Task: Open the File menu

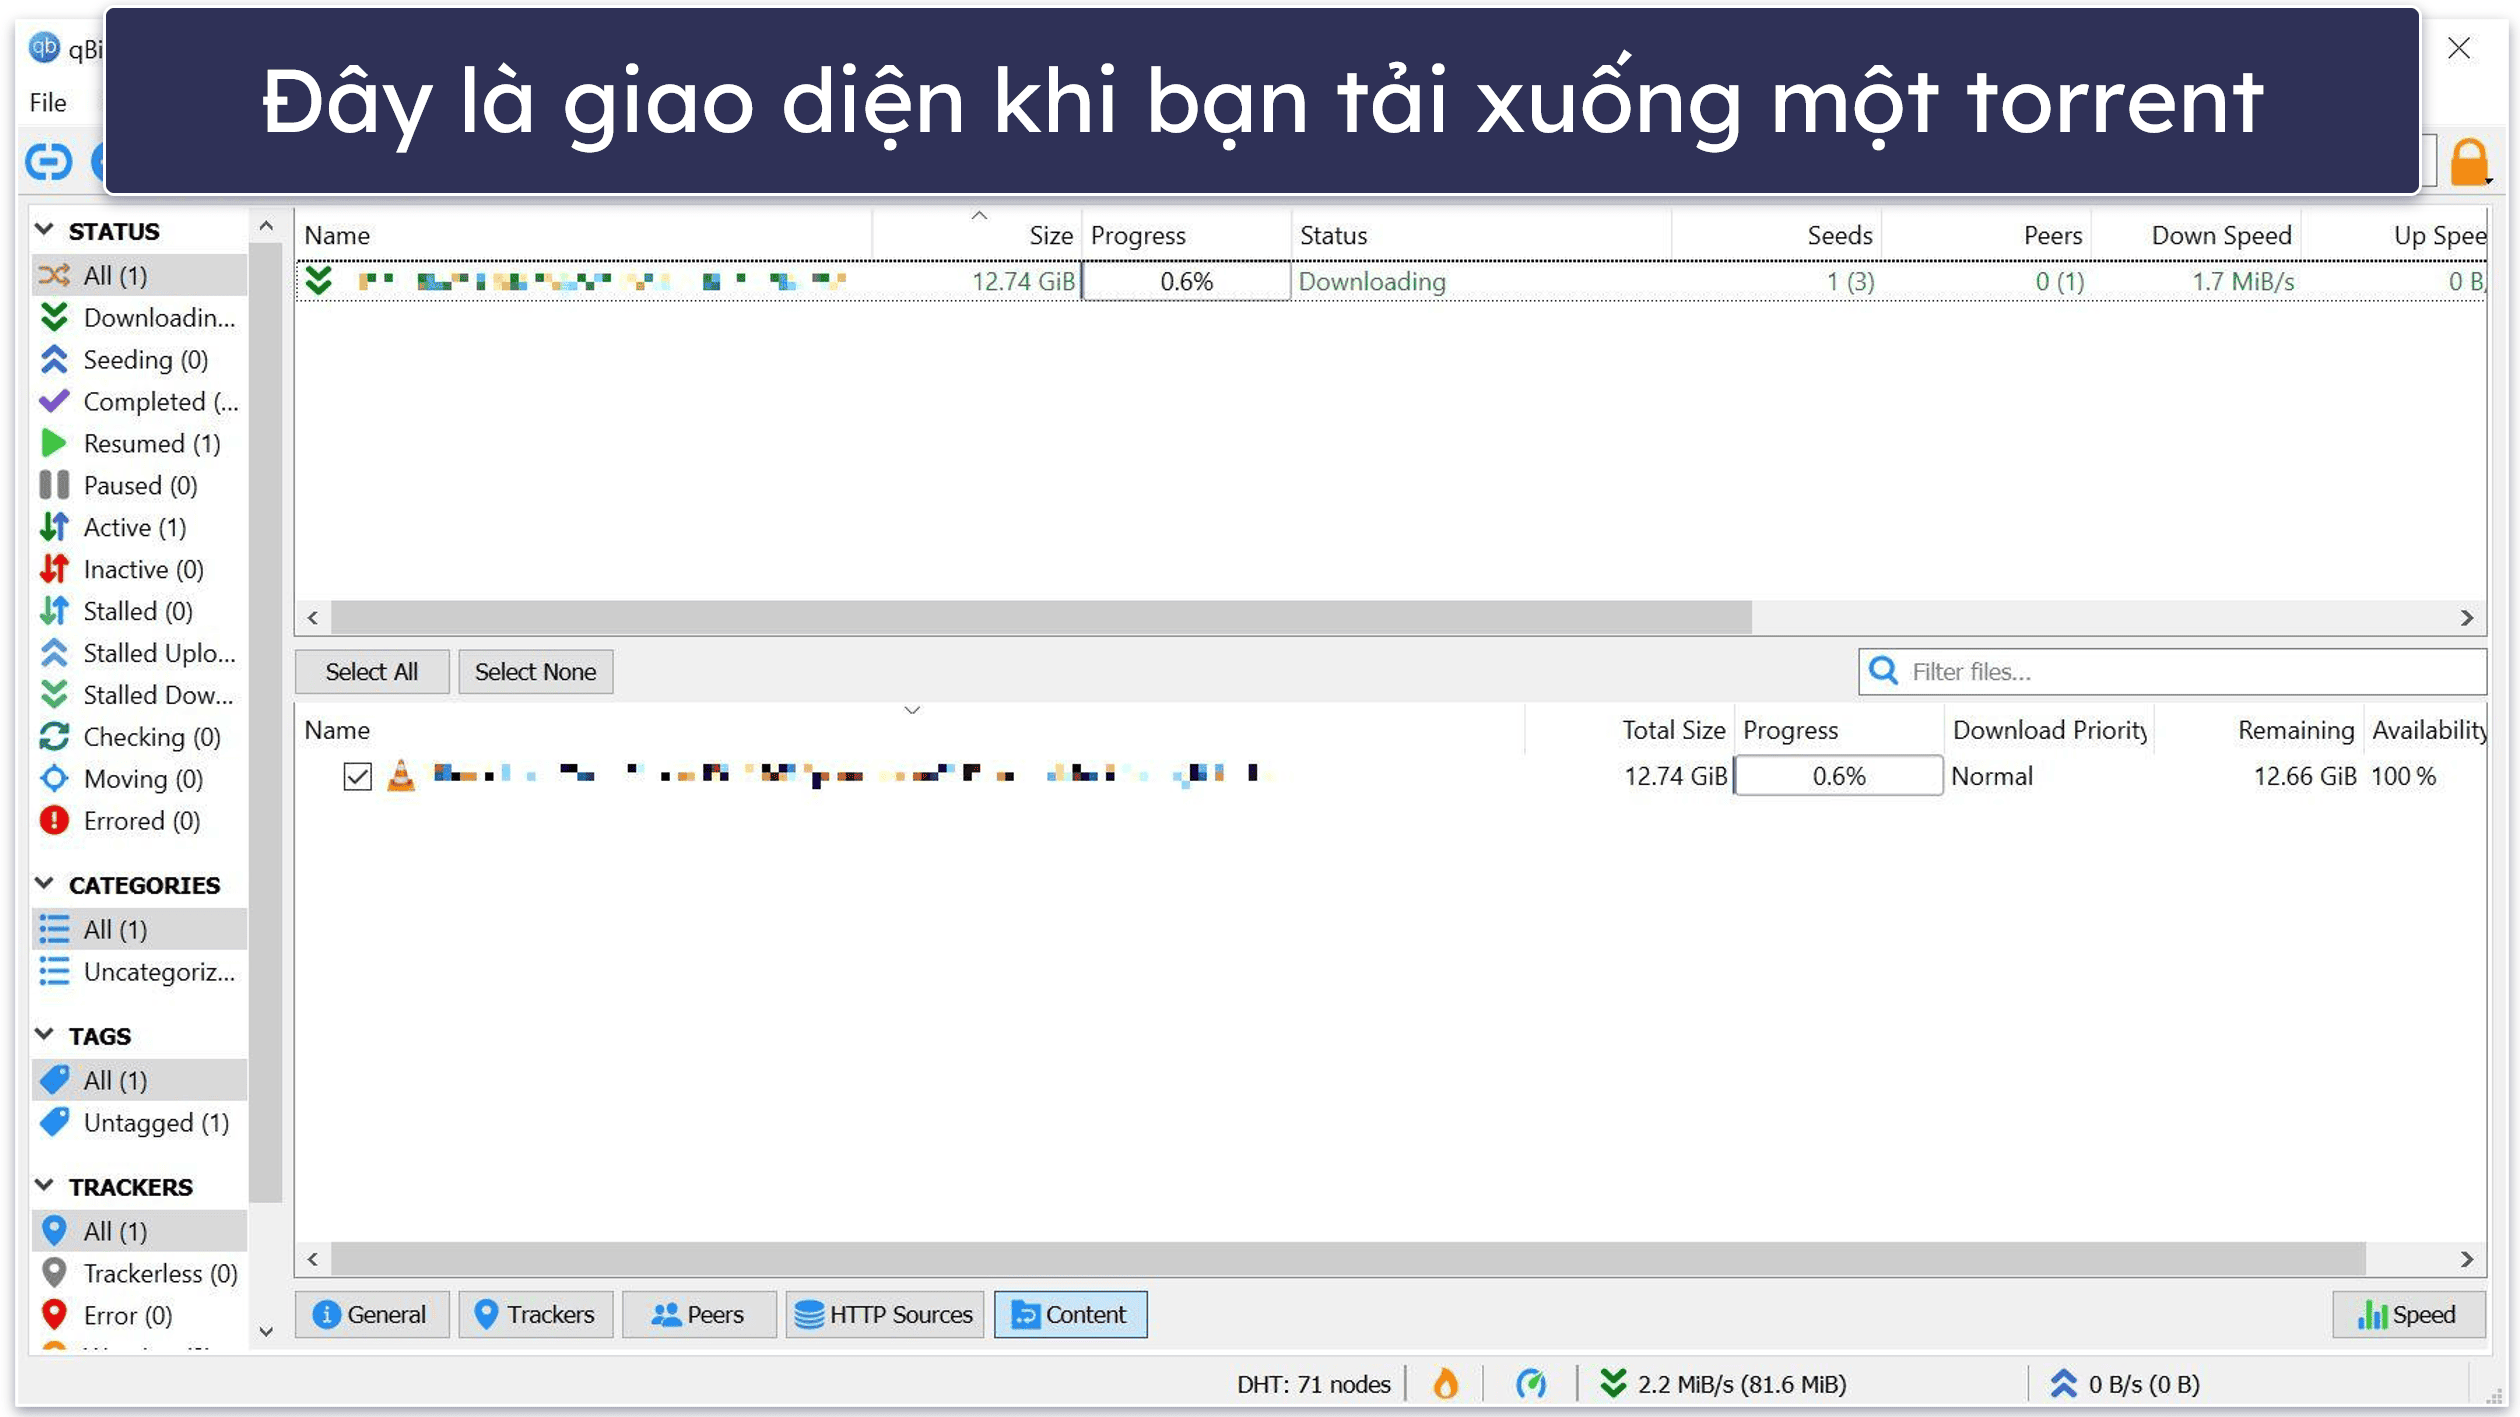Action: point(48,102)
